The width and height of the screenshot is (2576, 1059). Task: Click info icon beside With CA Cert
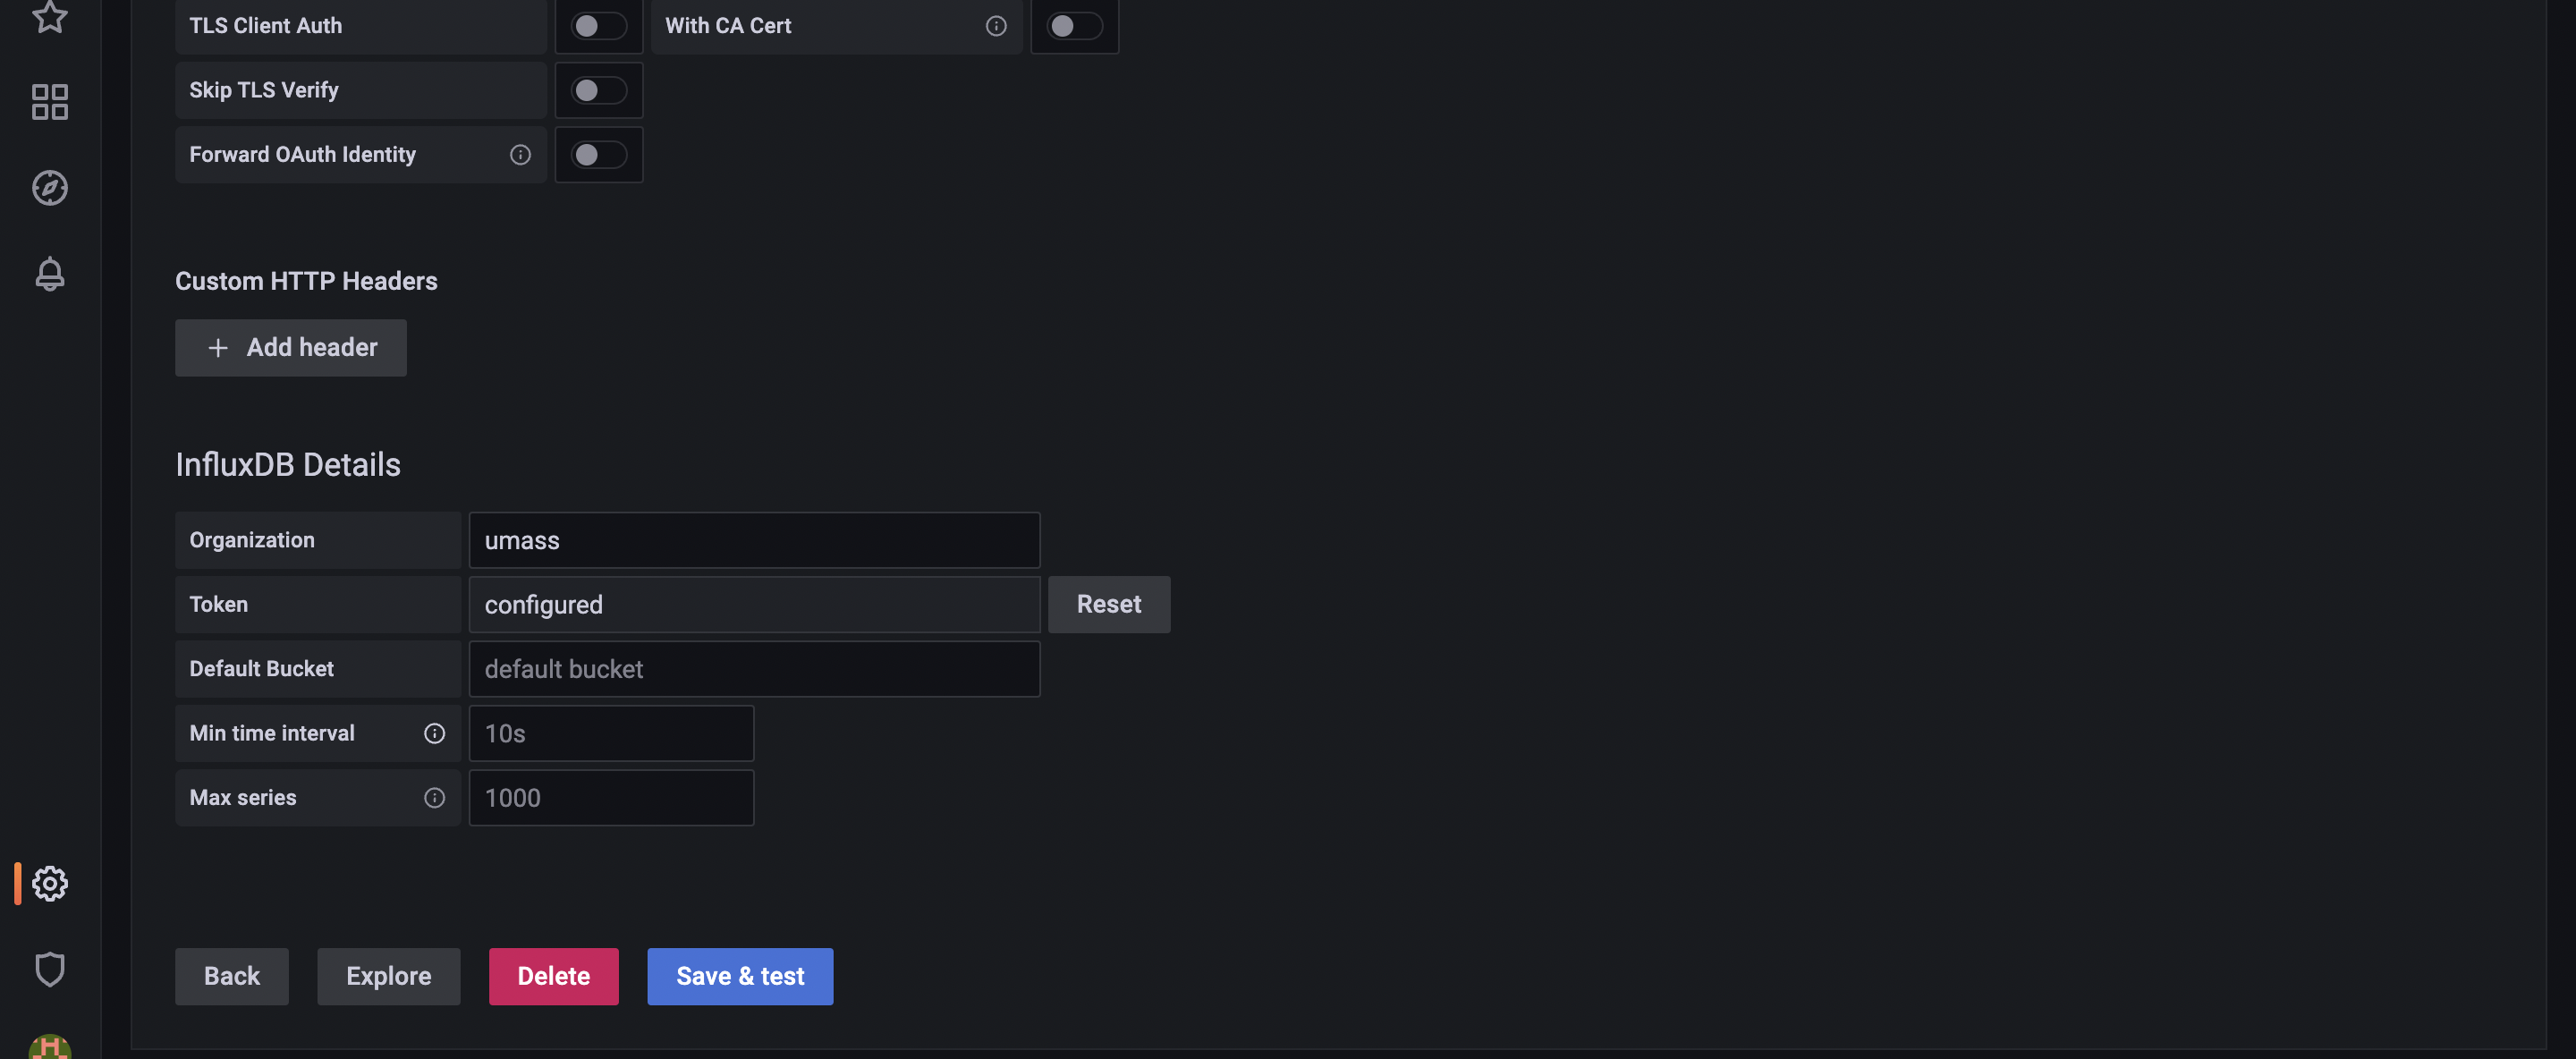(995, 26)
